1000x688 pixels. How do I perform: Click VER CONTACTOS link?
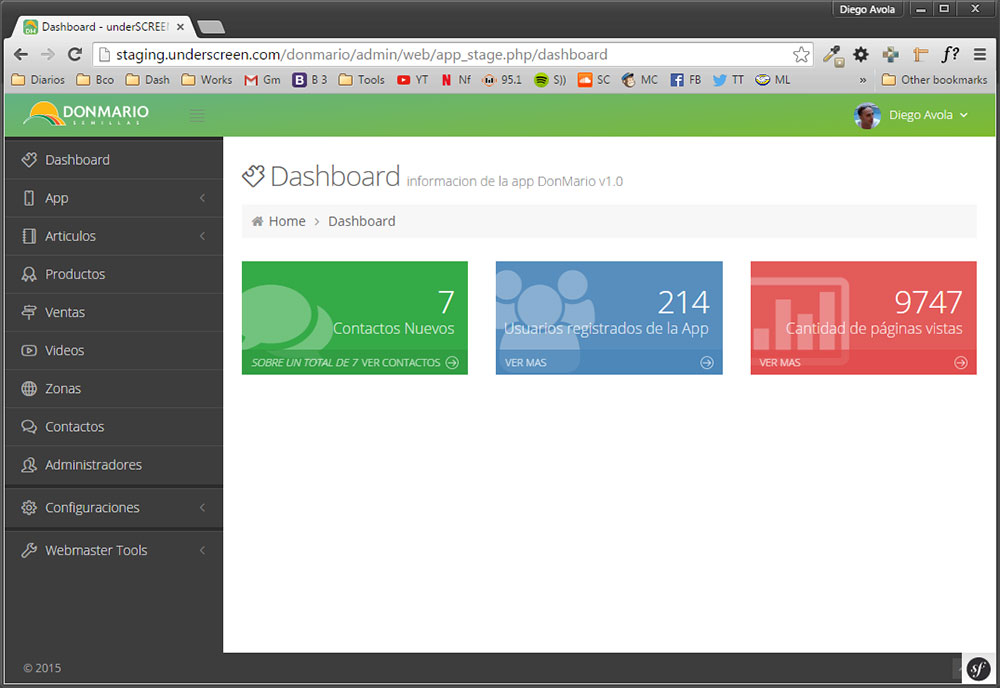[x=401, y=362]
